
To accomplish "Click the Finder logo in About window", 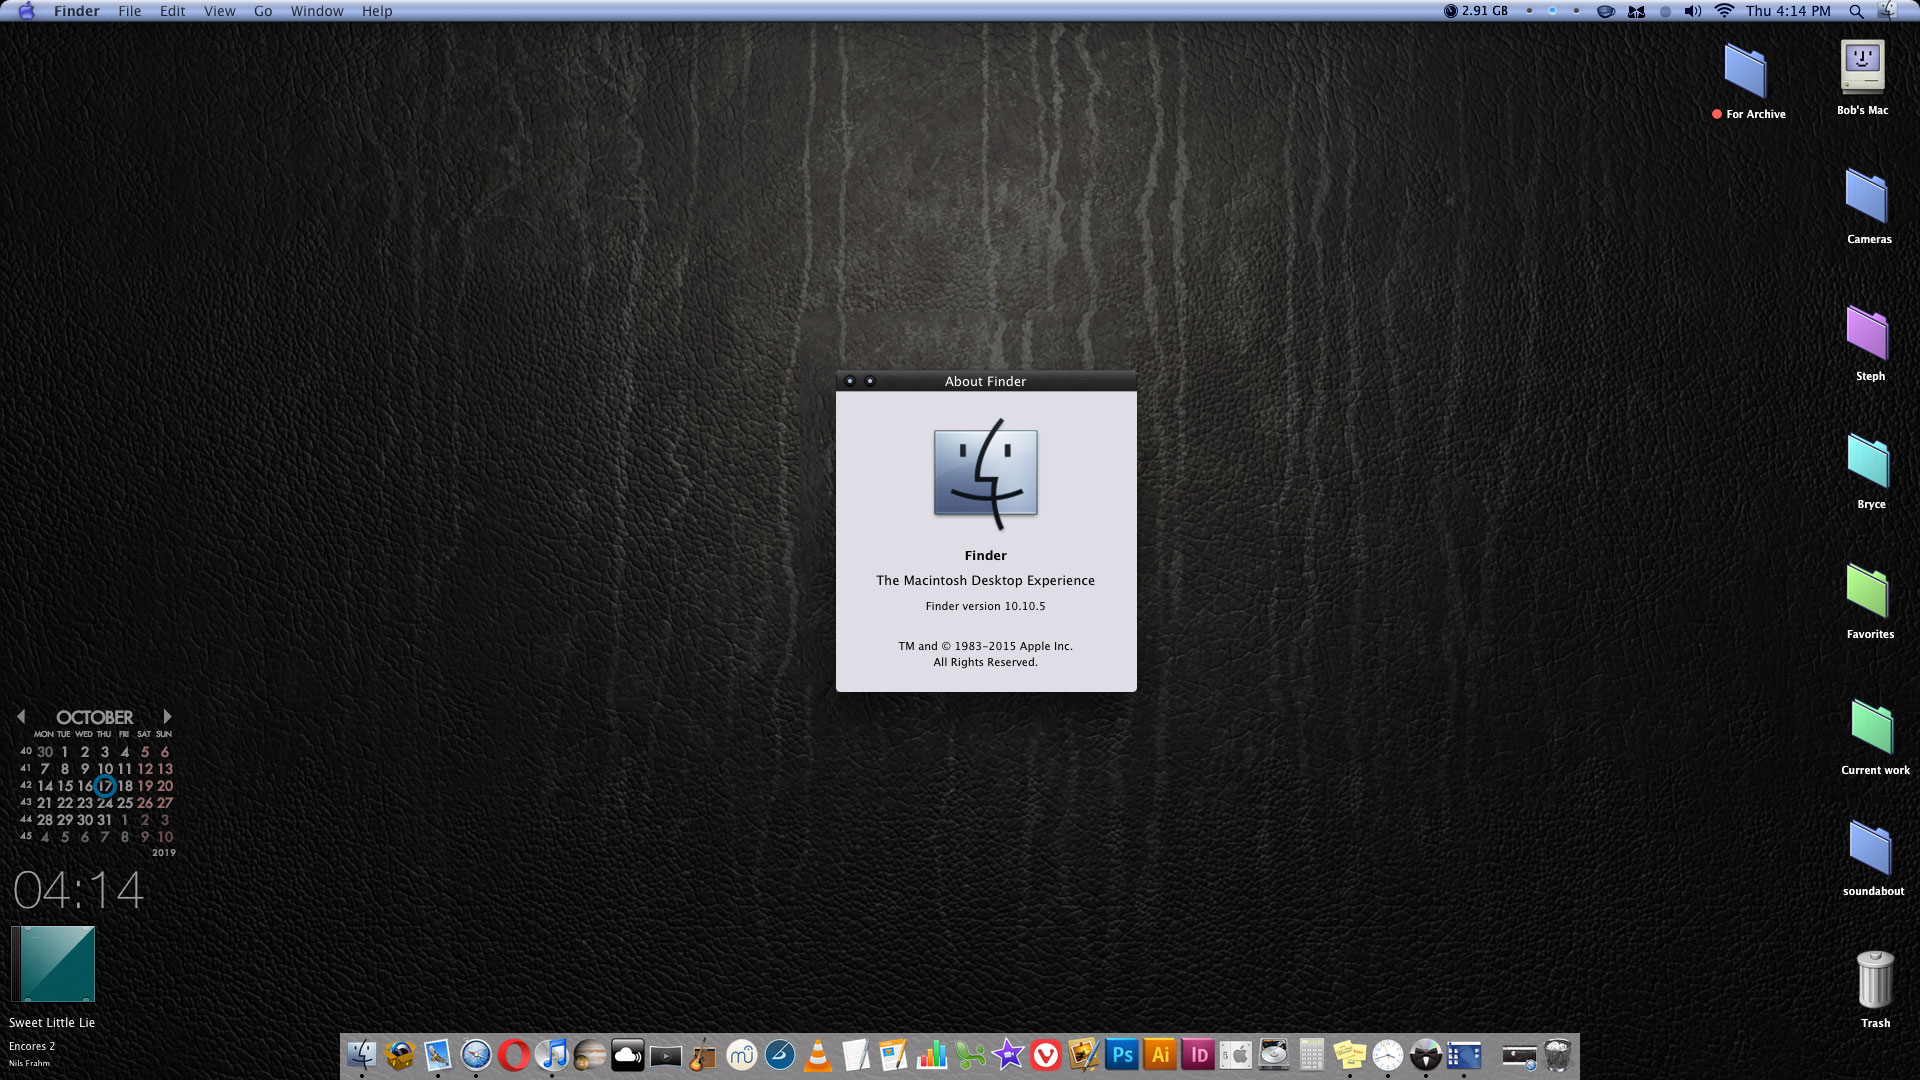I will (x=986, y=473).
